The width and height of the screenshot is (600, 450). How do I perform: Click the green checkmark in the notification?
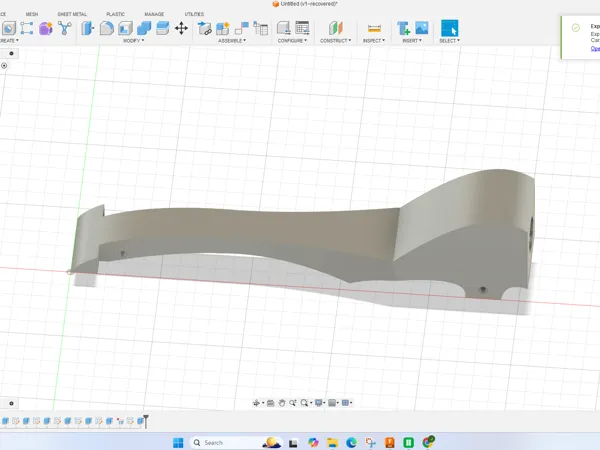point(576,28)
